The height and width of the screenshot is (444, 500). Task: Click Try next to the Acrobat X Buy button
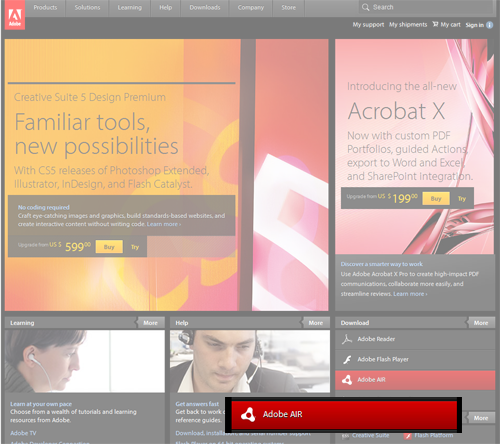[x=462, y=199]
